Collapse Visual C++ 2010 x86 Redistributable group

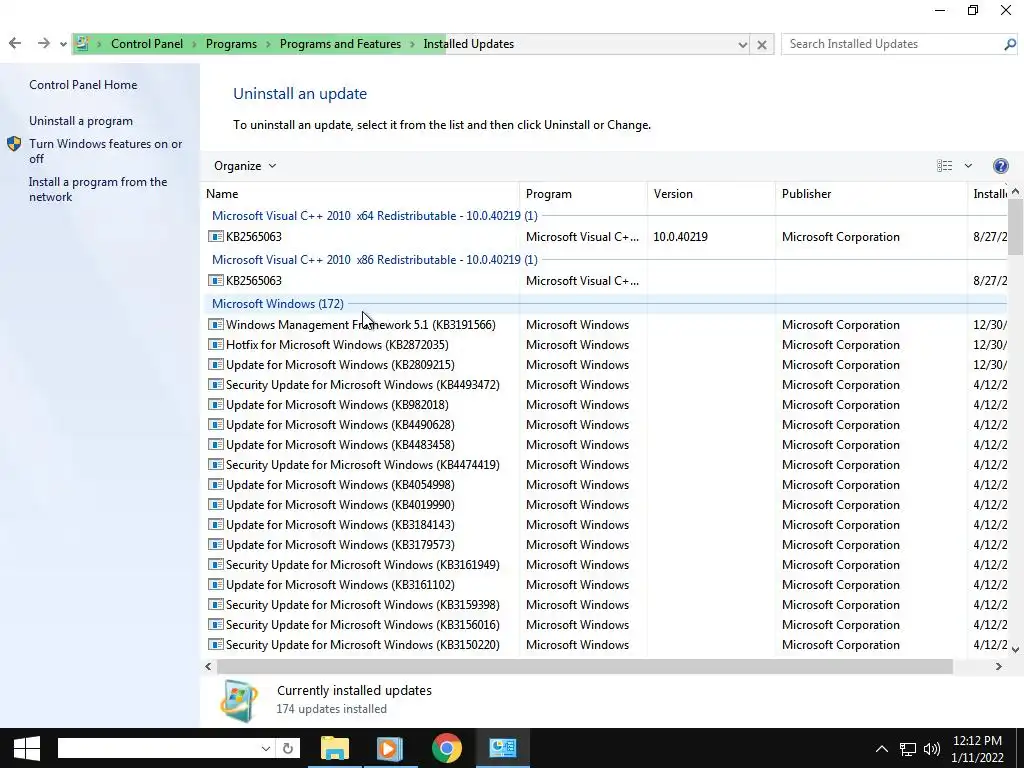tap(375, 260)
